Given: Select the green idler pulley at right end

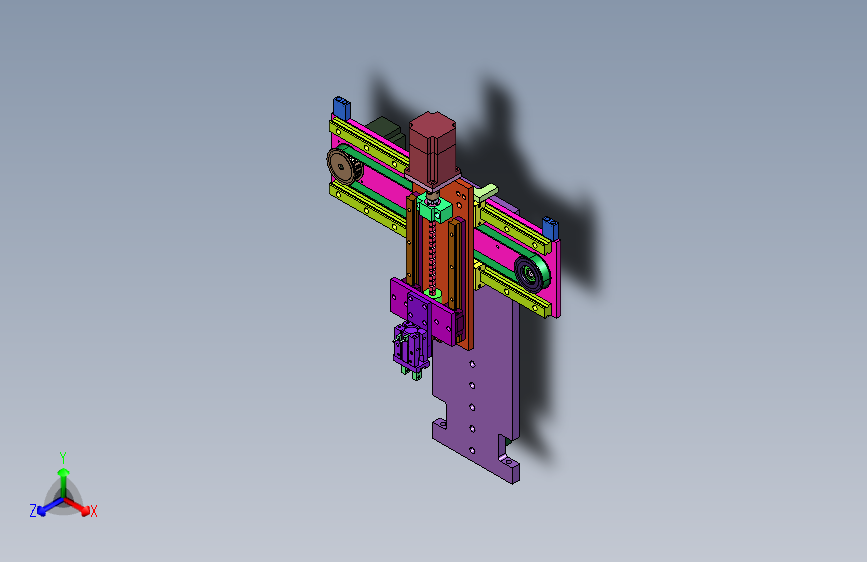Looking at the screenshot, I should [532, 273].
